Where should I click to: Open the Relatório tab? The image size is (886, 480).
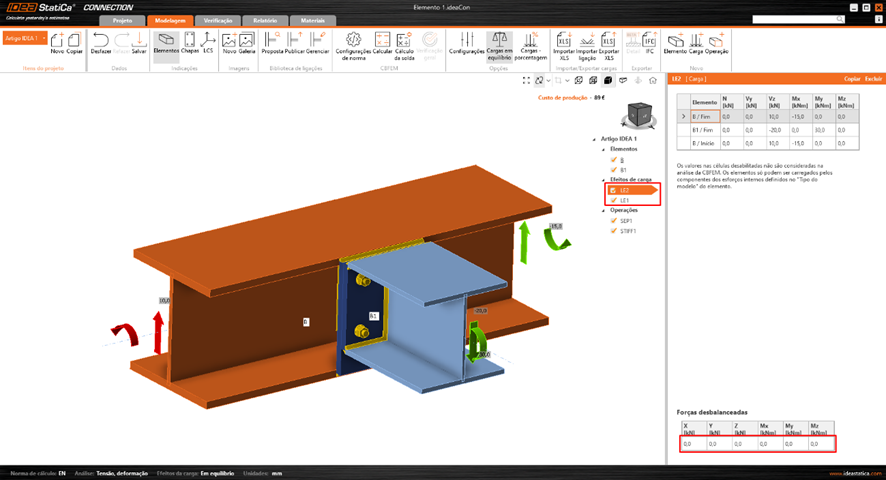[265, 20]
